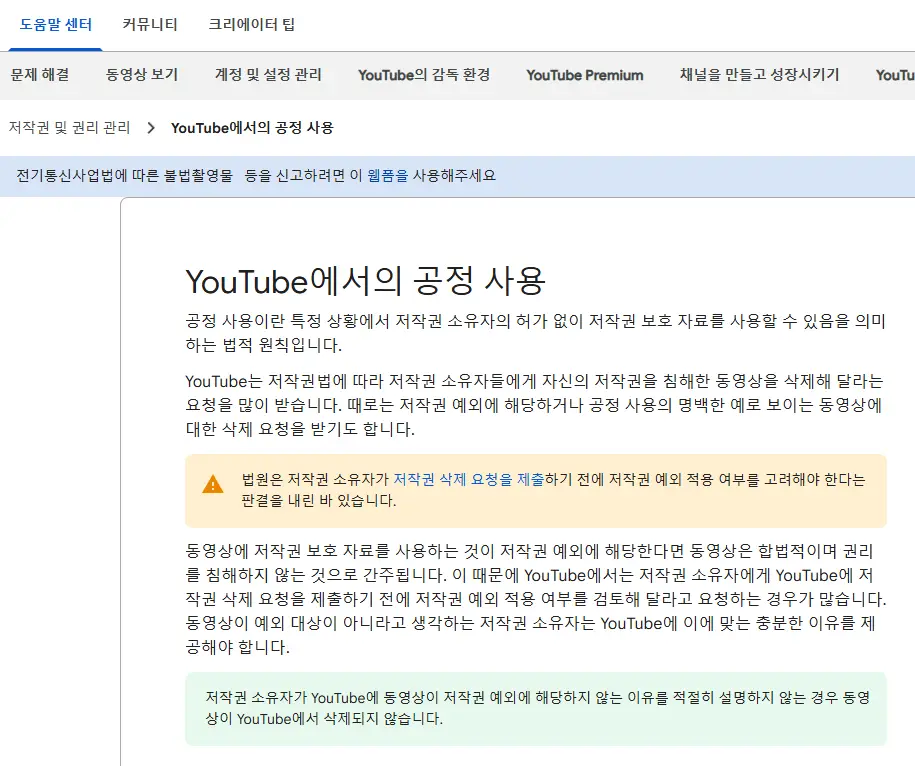The image size is (915, 766).
Task: Navigate to the YouTube Premium help section
Action: [x=584, y=75]
